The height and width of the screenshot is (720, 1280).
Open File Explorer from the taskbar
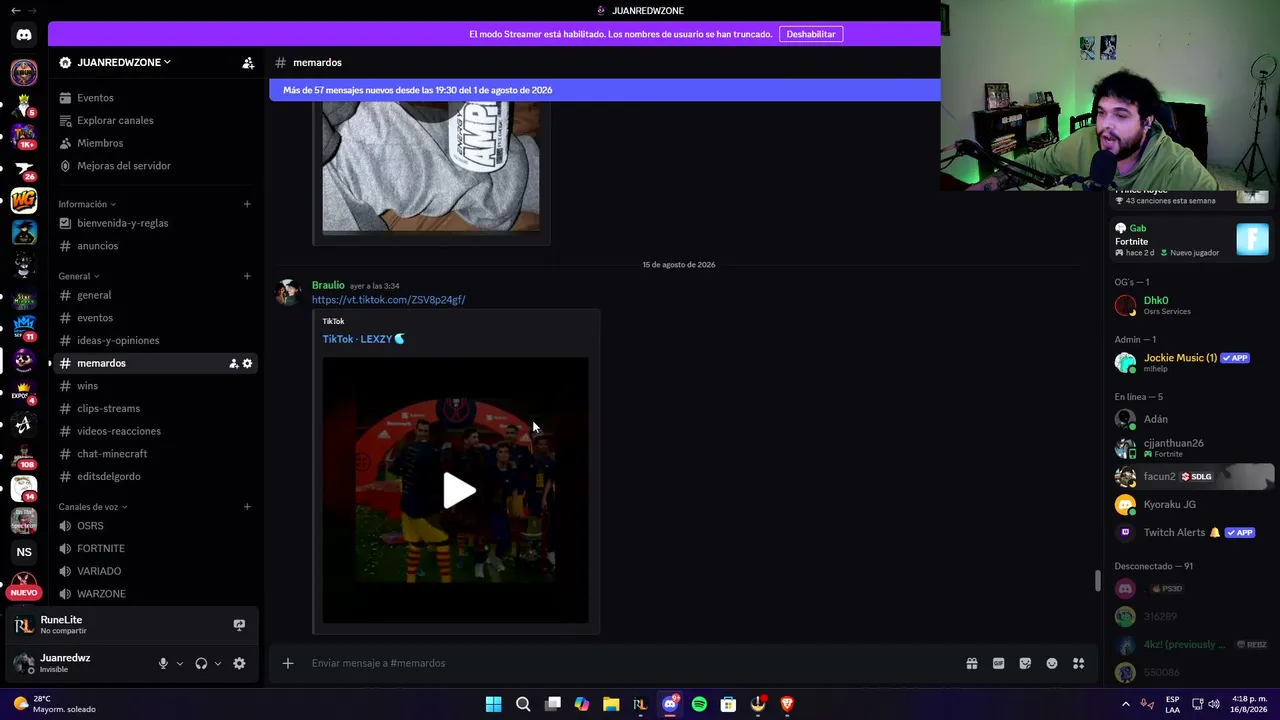(611, 704)
